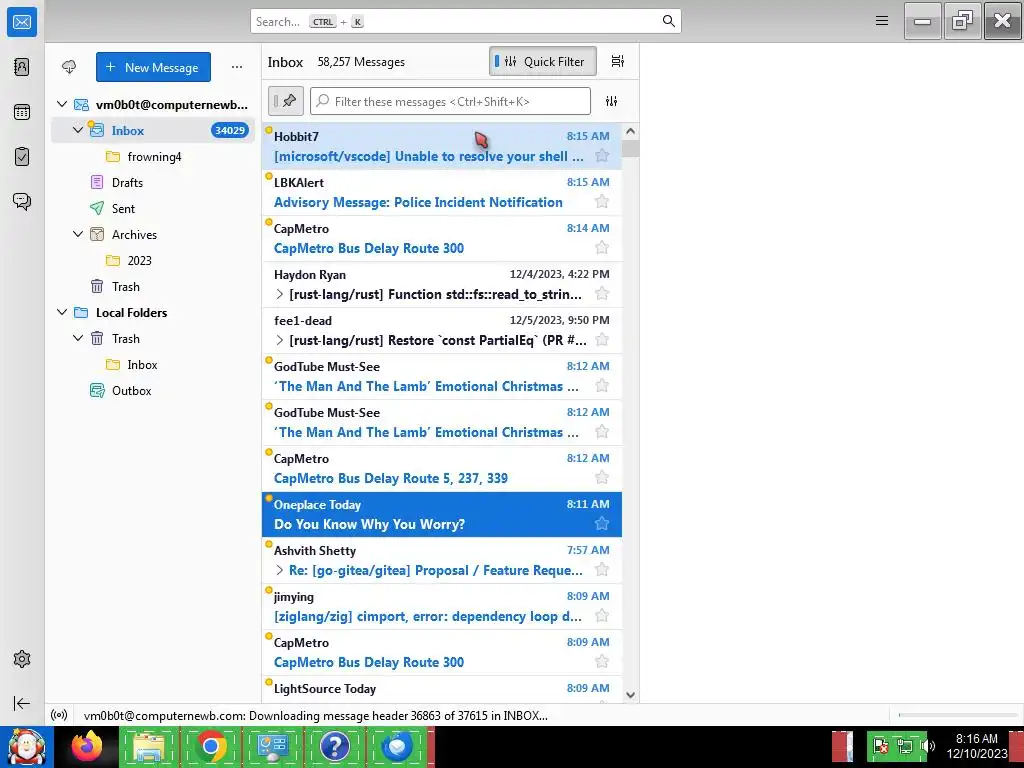Click Filter these messages input field

point(451,101)
